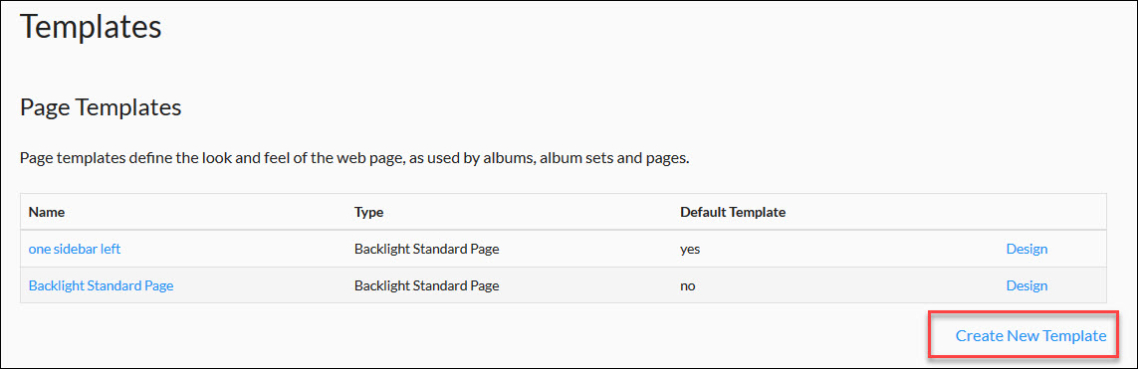Image resolution: width=1138 pixels, height=369 pixels.
Task: Click the page templates description sentence
Action: 354,158
